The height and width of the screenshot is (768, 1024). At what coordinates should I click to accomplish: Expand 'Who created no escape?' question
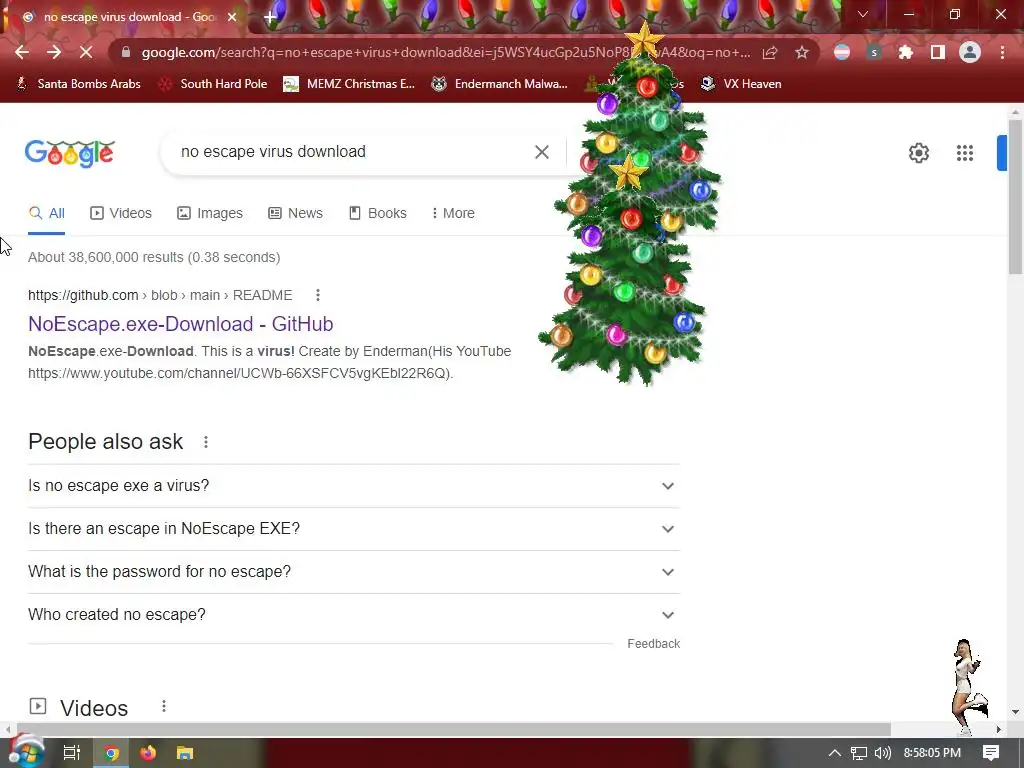coord(354,615)
